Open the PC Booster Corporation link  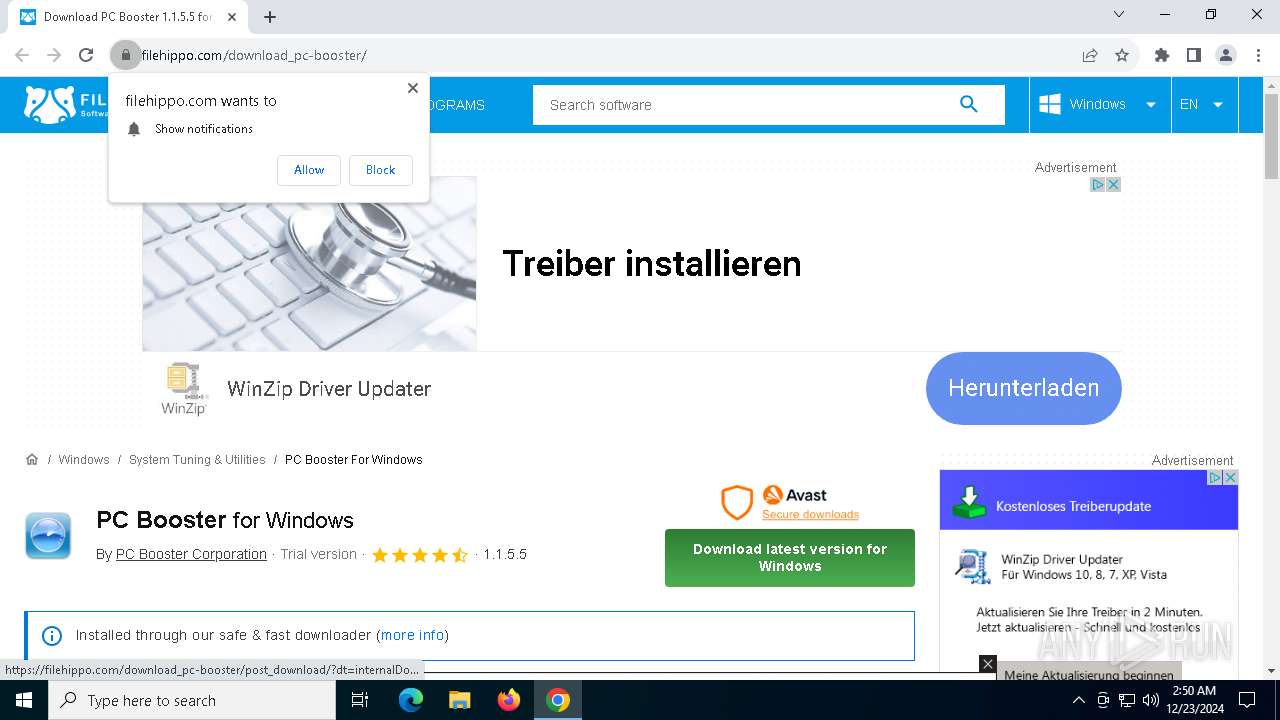tap(191, 554)
